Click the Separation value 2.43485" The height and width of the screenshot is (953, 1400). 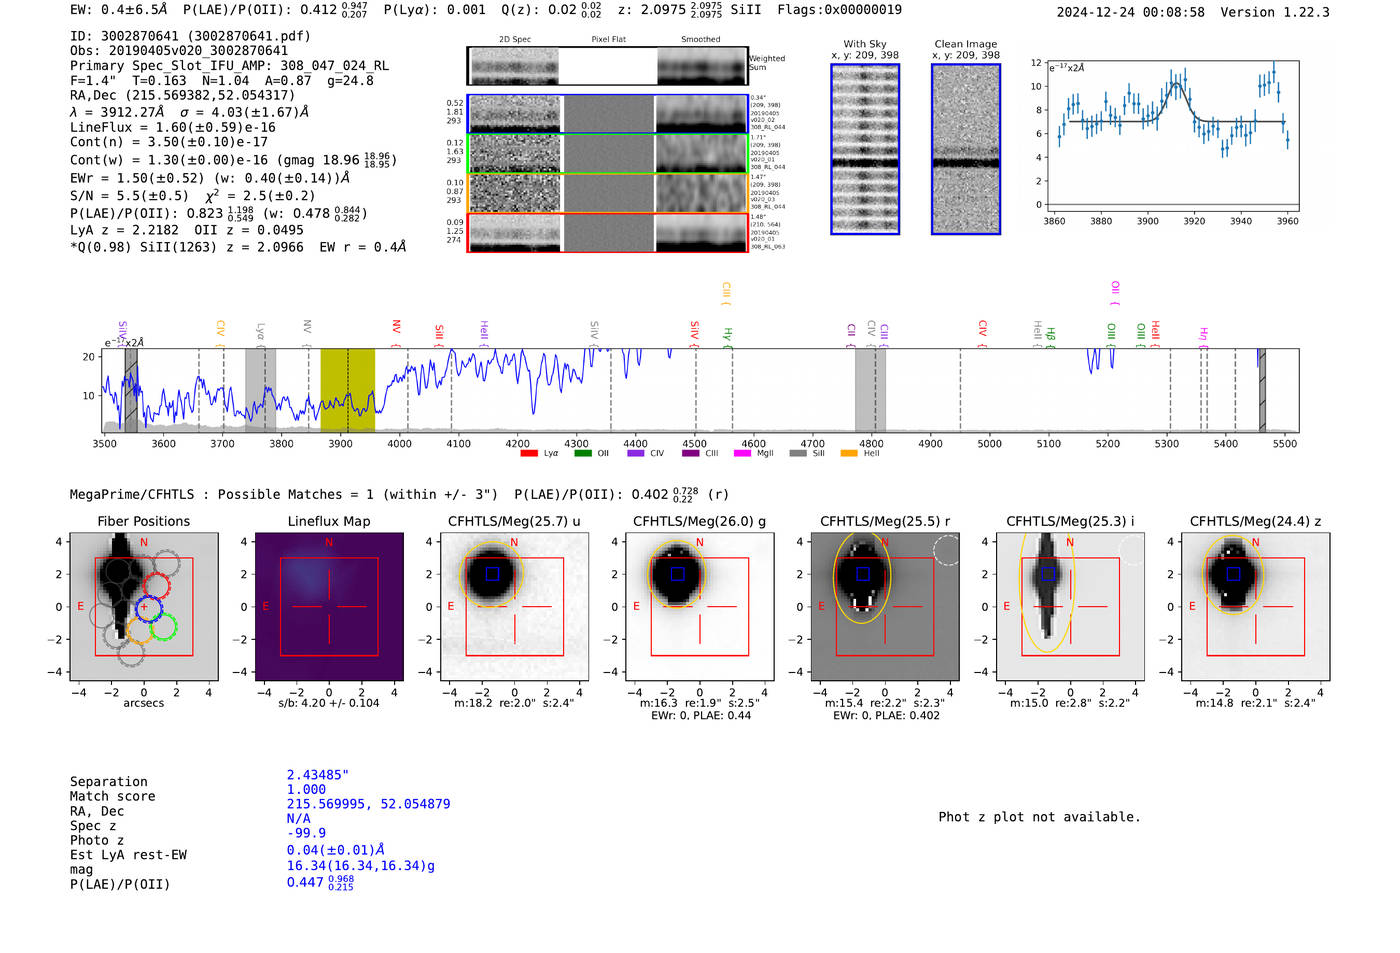tap(318, 775)
